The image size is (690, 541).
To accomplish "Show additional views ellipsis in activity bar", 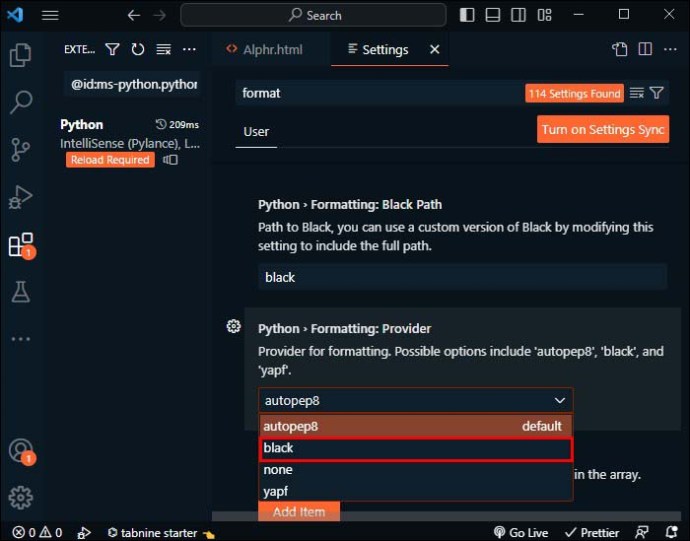I will [x=21, y=339].
